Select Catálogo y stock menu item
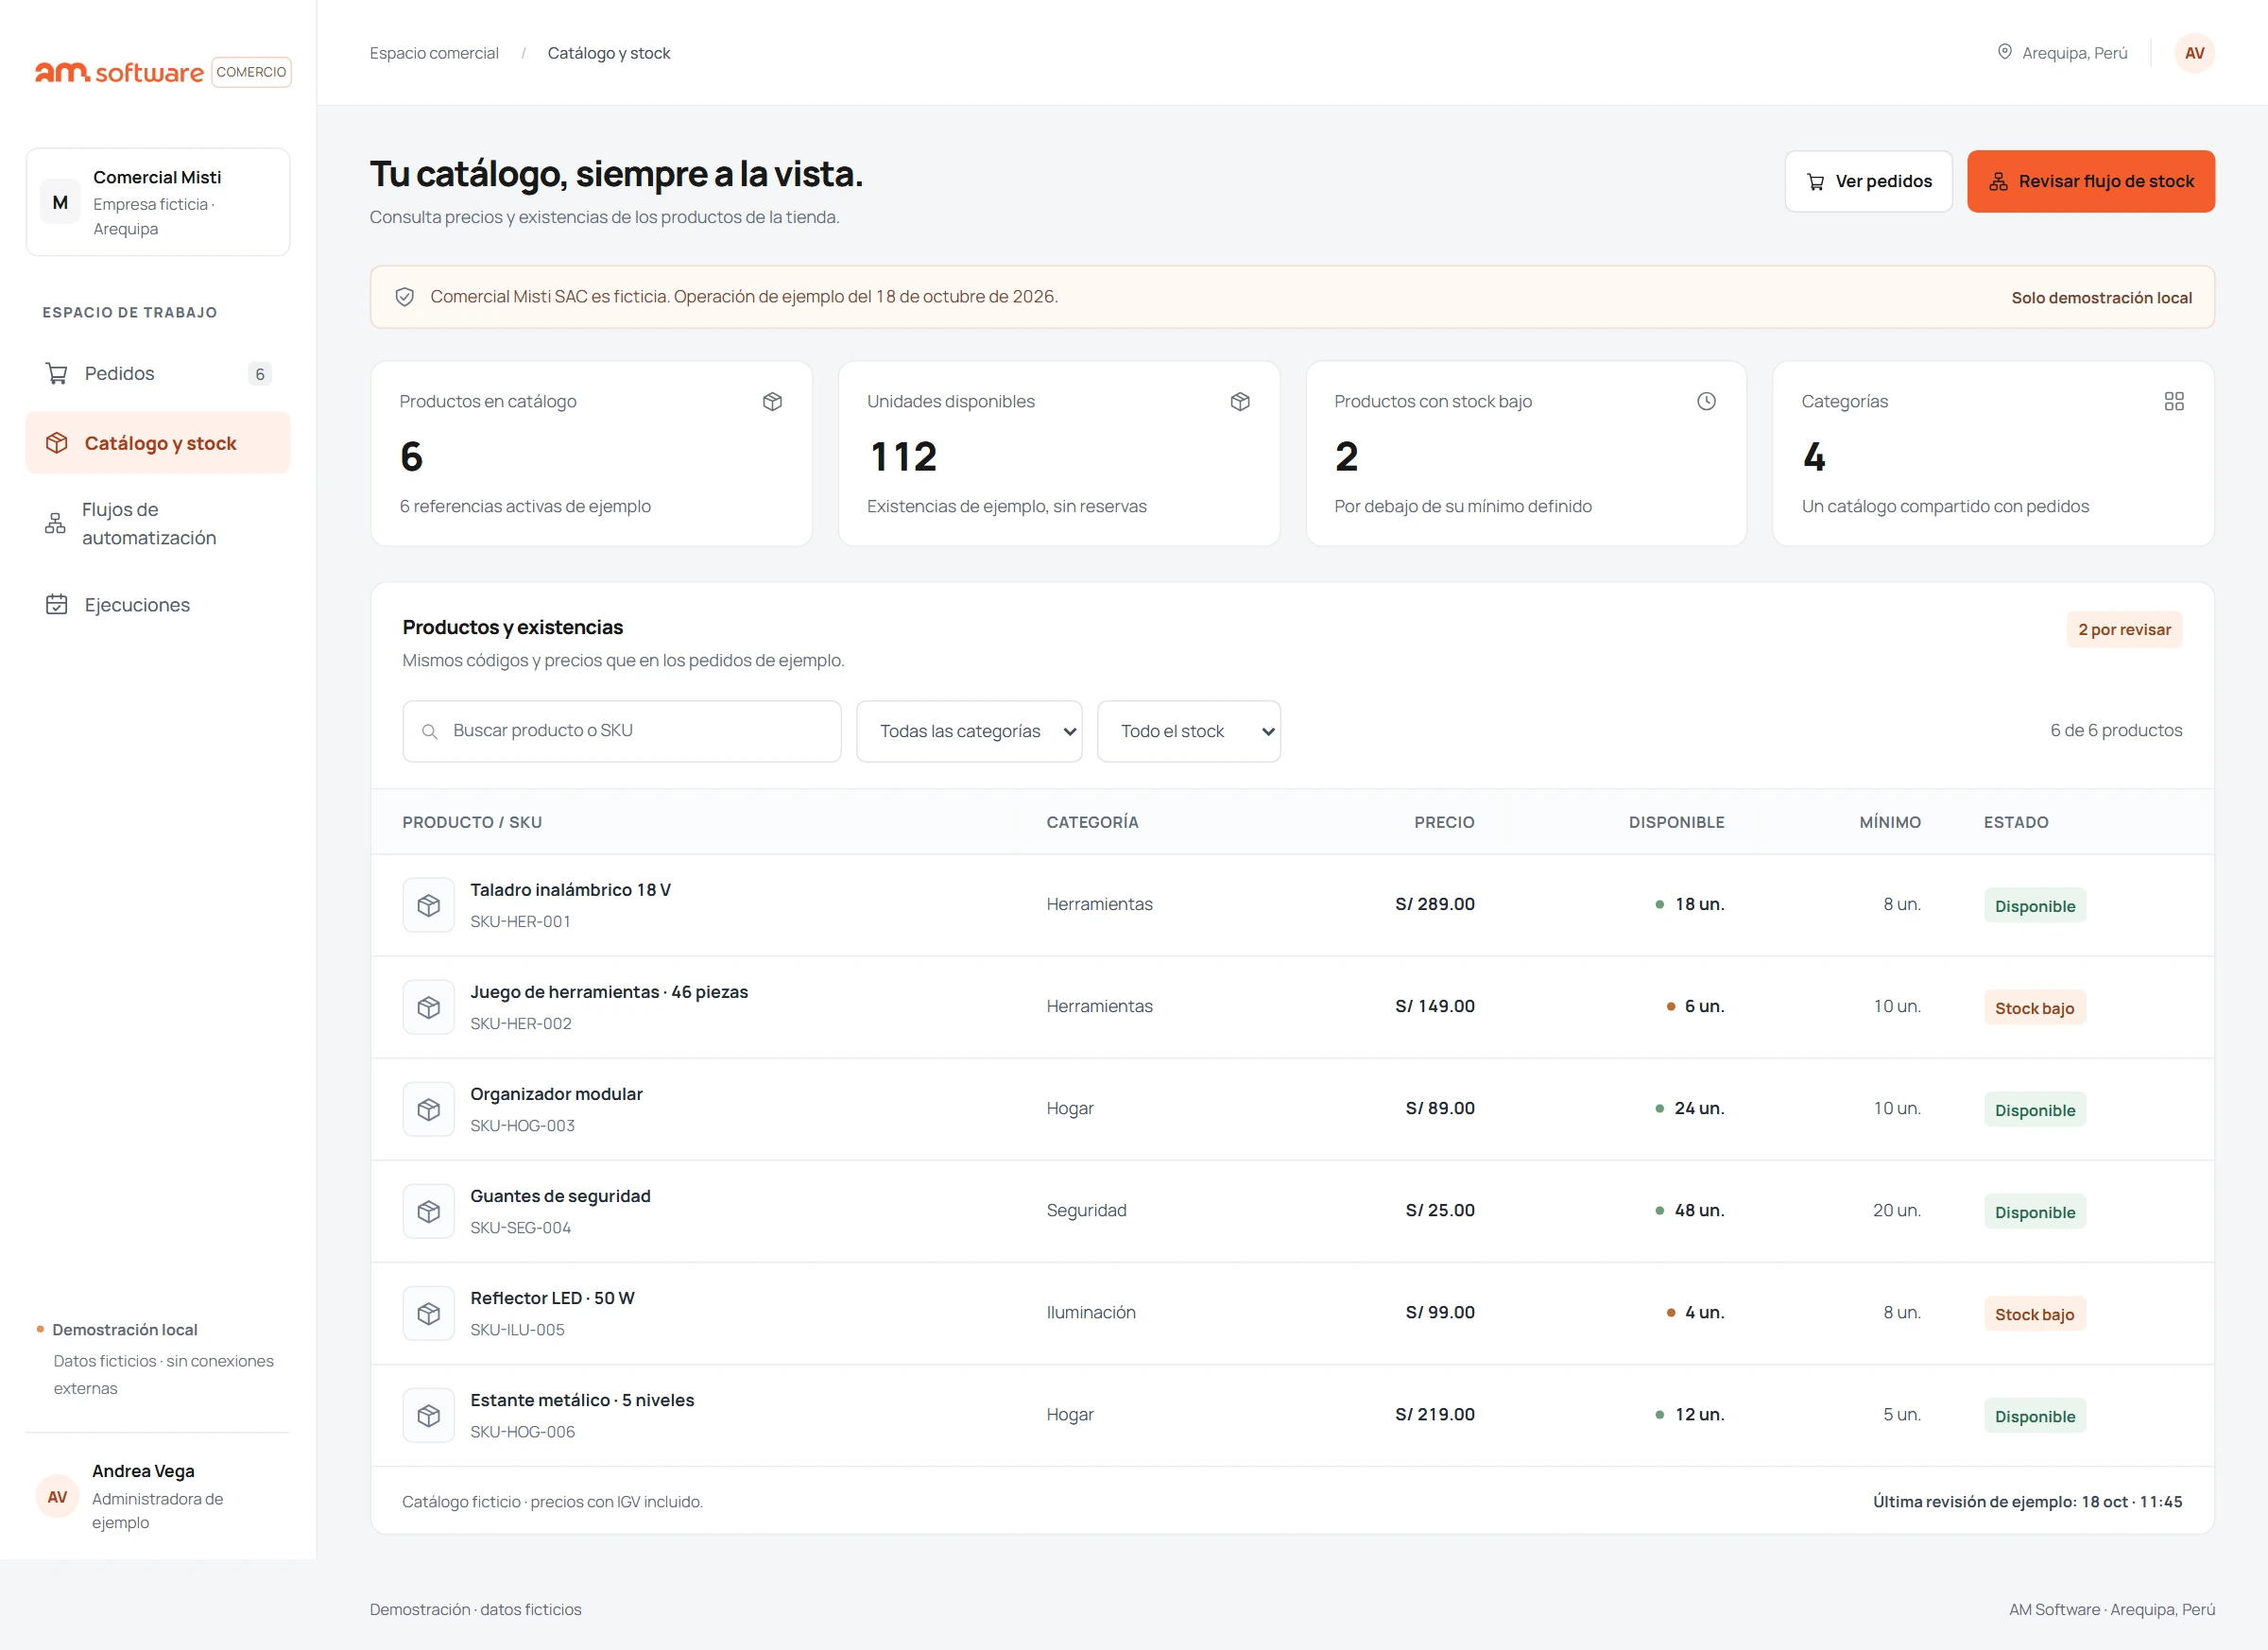This screenshot has height=1650, width=2268. click(x=158, y=443)
